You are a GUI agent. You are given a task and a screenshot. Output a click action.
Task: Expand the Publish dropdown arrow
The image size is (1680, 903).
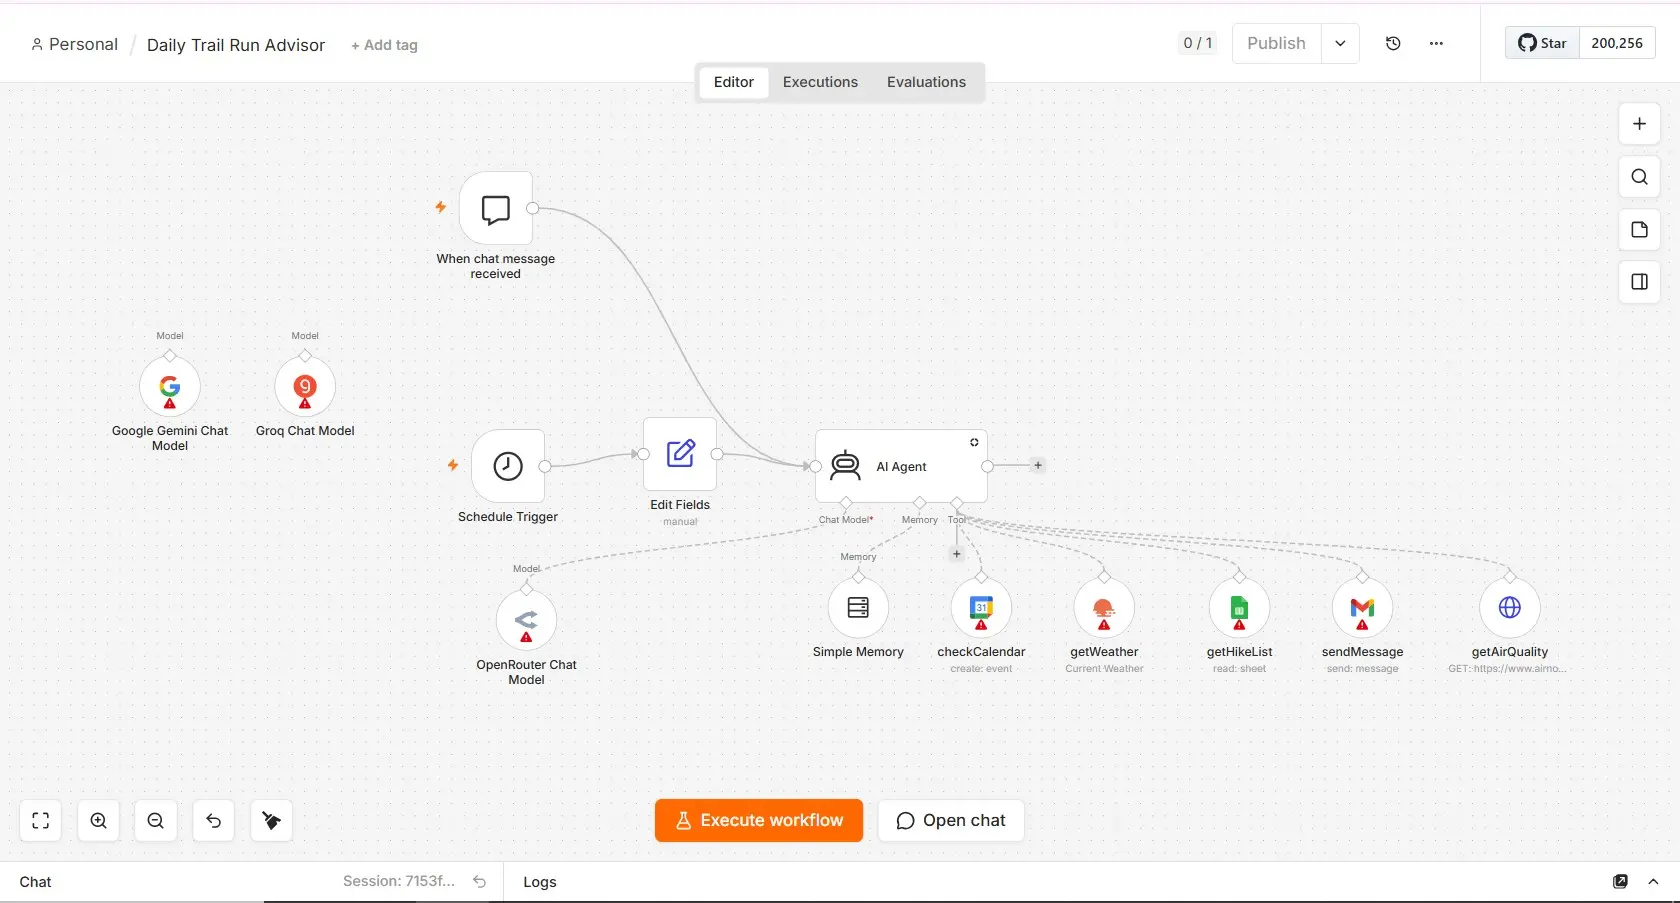[1340, 44]
